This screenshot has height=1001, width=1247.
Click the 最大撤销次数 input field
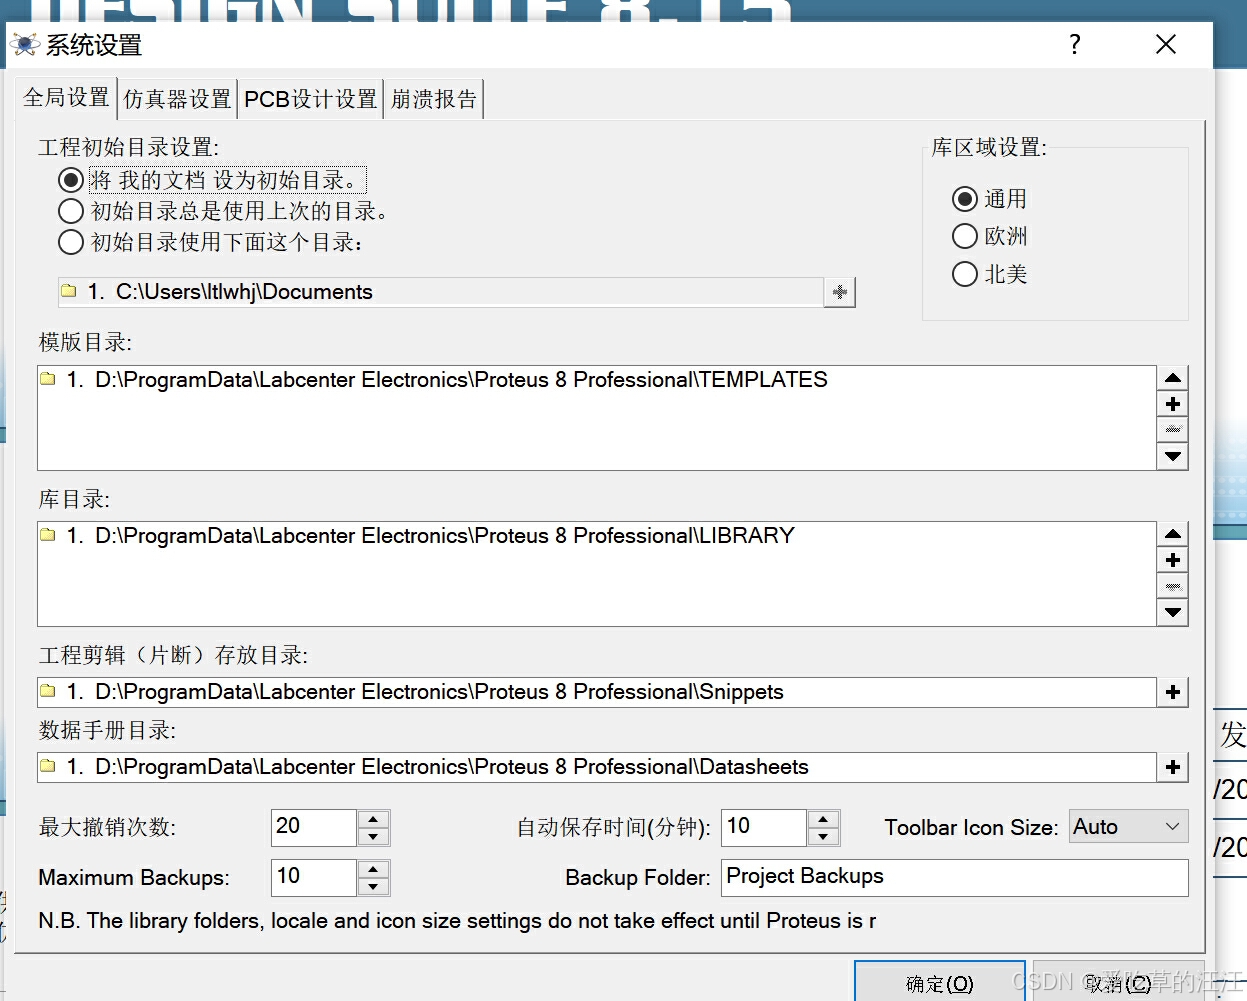click(314, 827)
